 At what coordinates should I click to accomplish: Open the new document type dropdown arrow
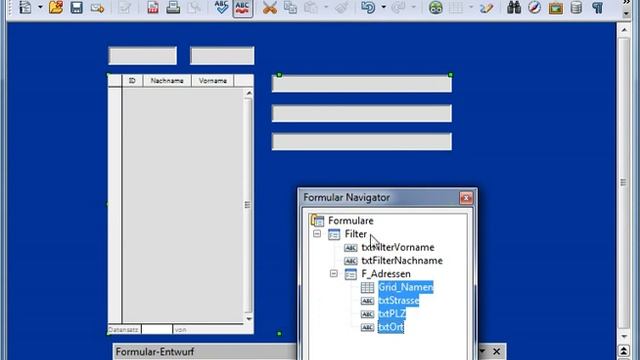(40, 7)
